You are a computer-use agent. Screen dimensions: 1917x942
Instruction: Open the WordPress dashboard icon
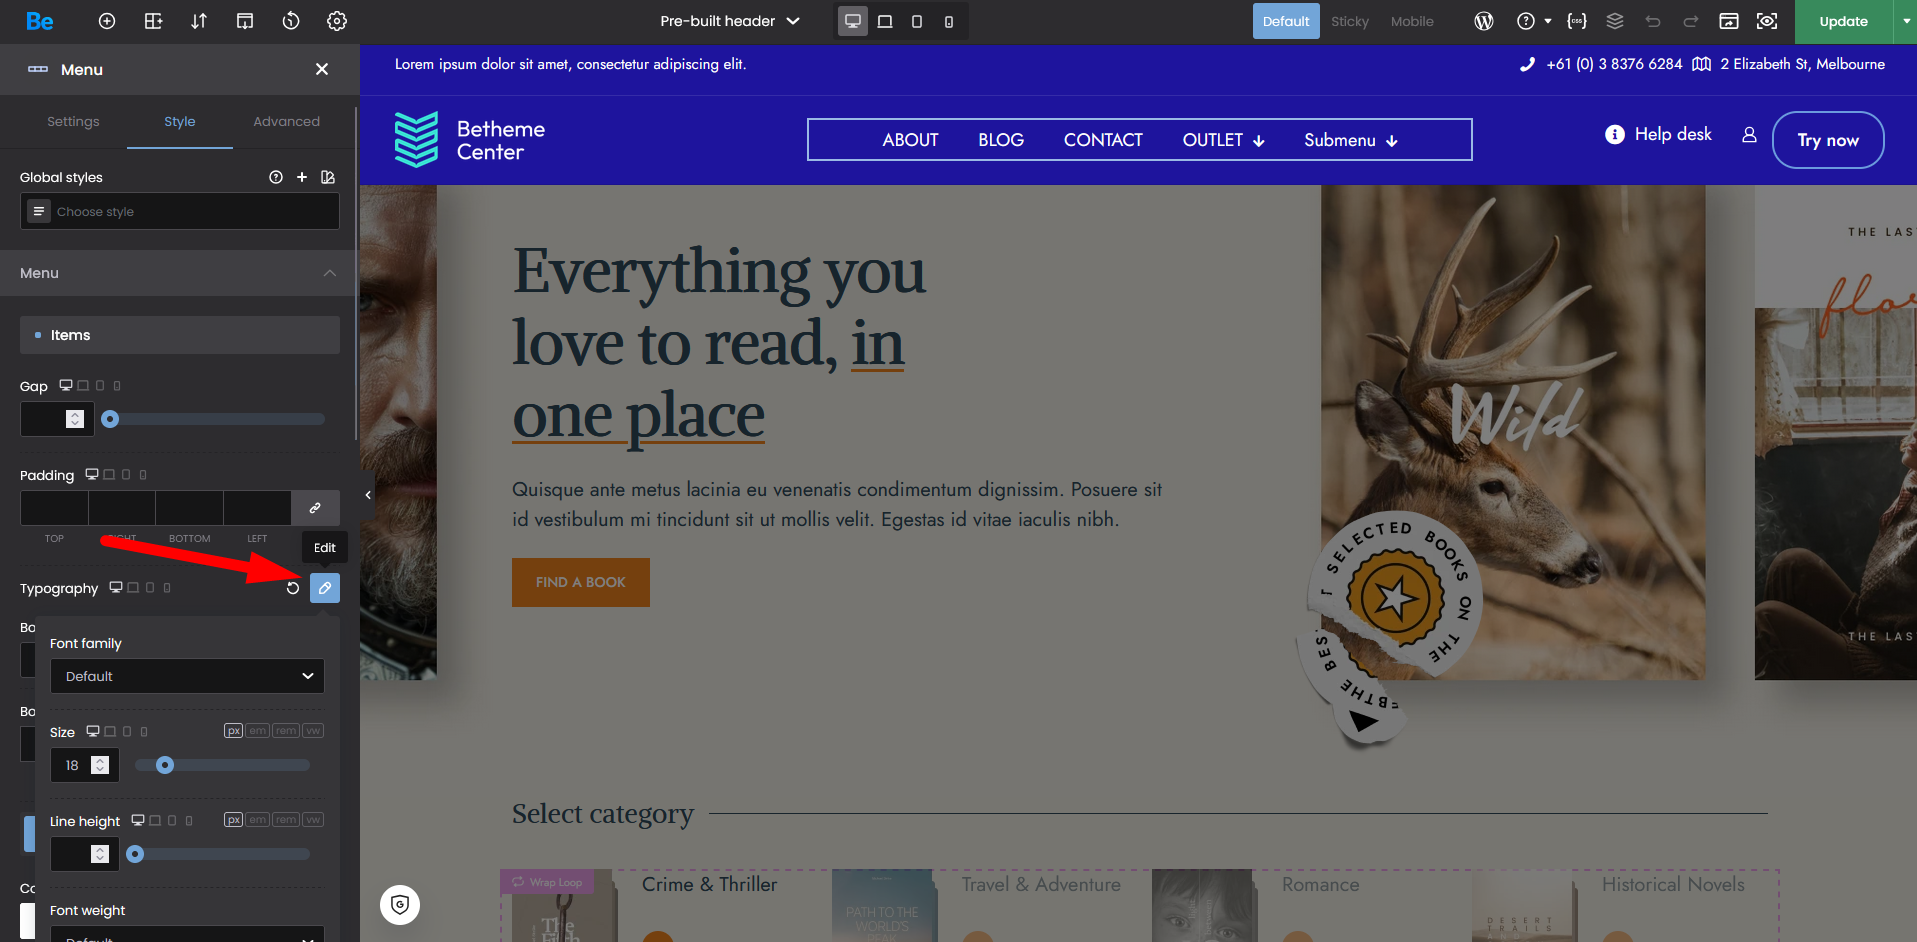(x=1484, y=21)
